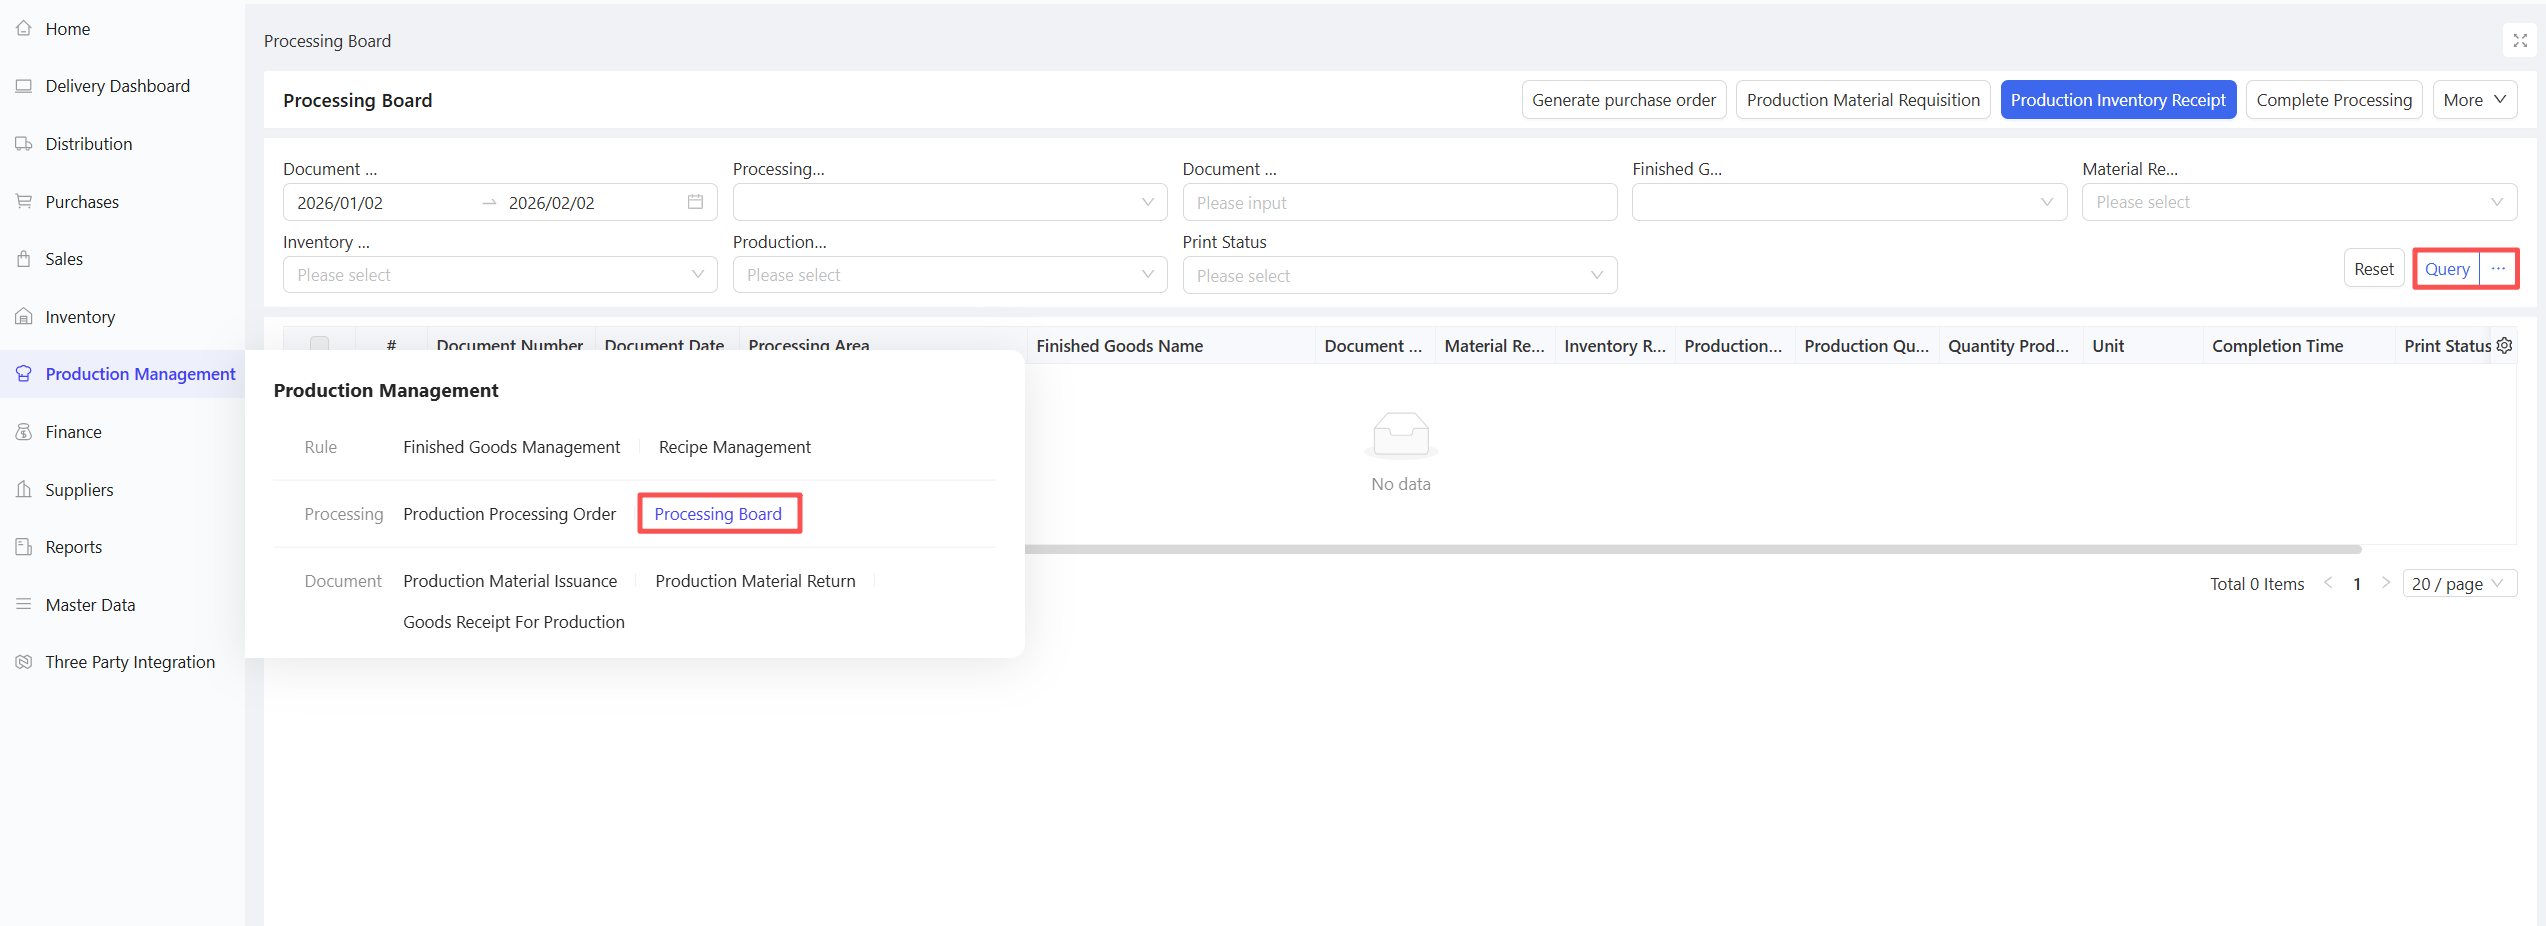Click the Delivery Dashboard monitor icon

pos(24,86)
